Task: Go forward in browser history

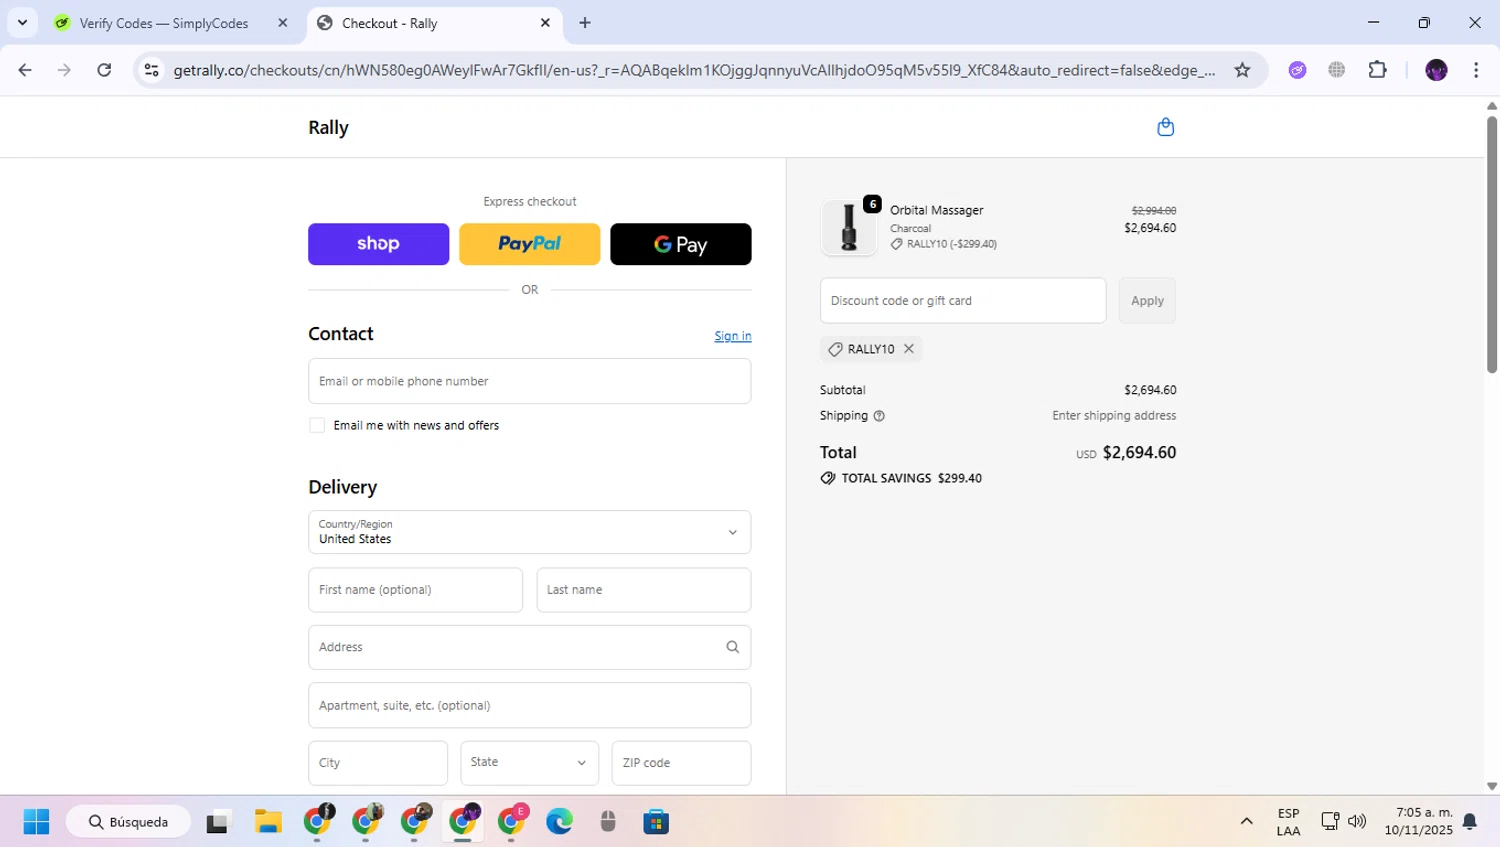Action: (64, 70)
